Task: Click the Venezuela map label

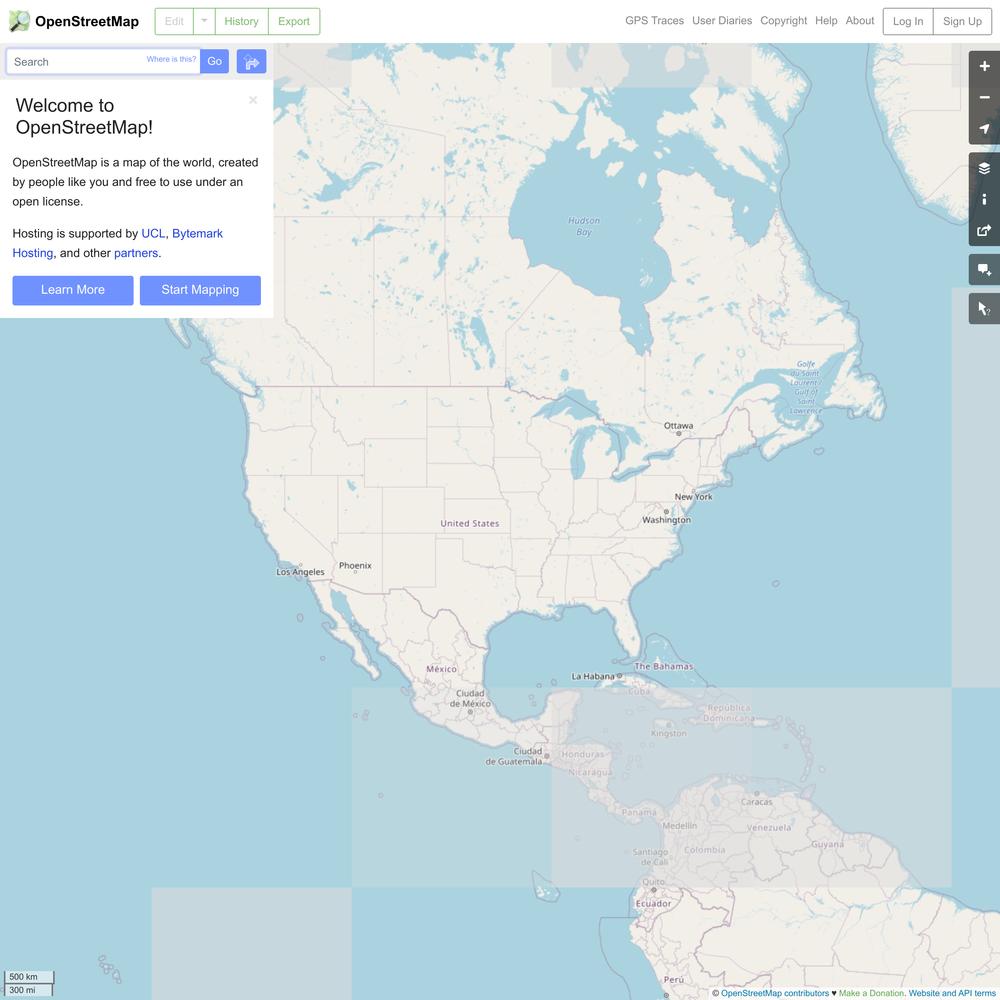Action: (x=769, y=827)
